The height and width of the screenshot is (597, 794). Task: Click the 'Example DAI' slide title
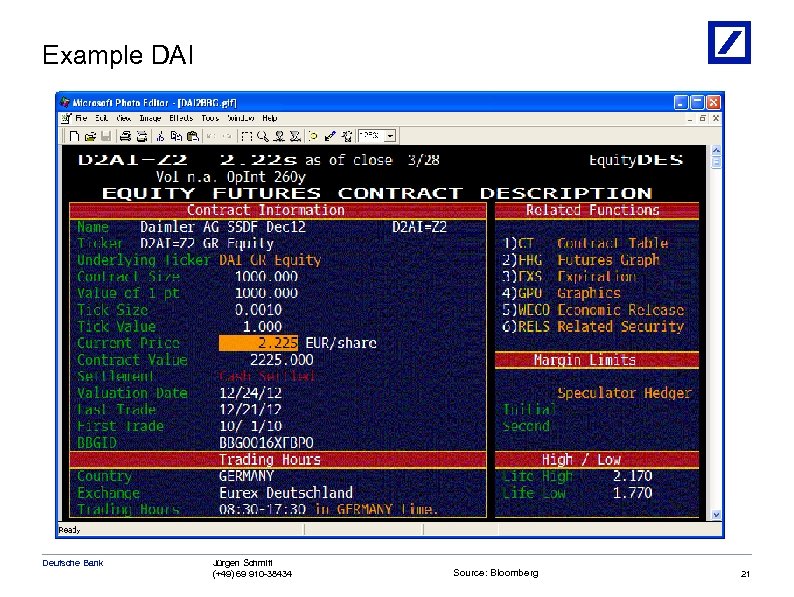118,55
